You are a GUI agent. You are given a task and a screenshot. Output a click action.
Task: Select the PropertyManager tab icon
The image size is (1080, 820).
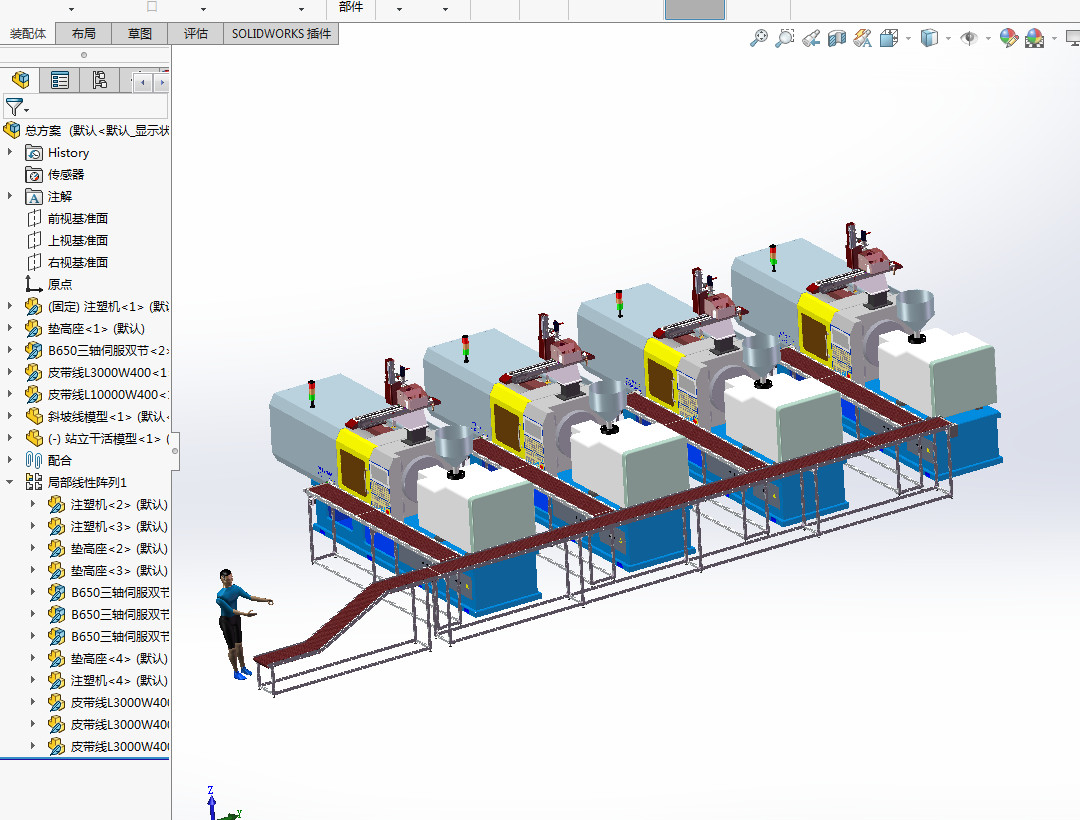coord(60,81)
